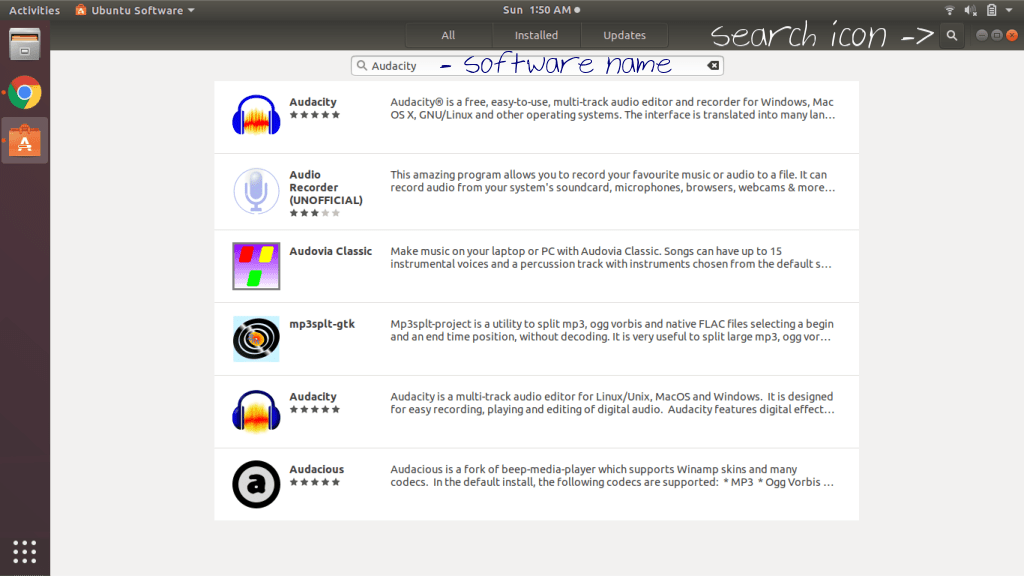Switch to the Updates tab
The height and width of the screenshot is (576, 1024).
click(624, 34)
